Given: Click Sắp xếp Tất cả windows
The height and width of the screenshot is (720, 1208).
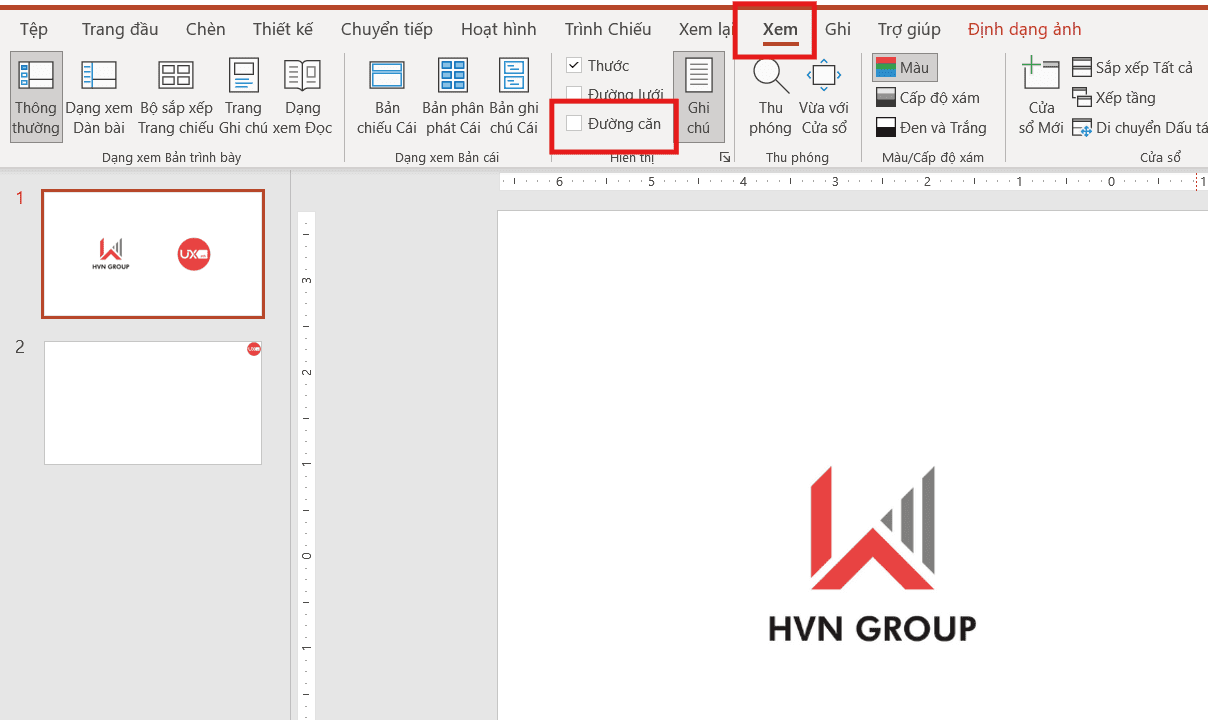Looking at the screenshot, I should point(1133,68).
